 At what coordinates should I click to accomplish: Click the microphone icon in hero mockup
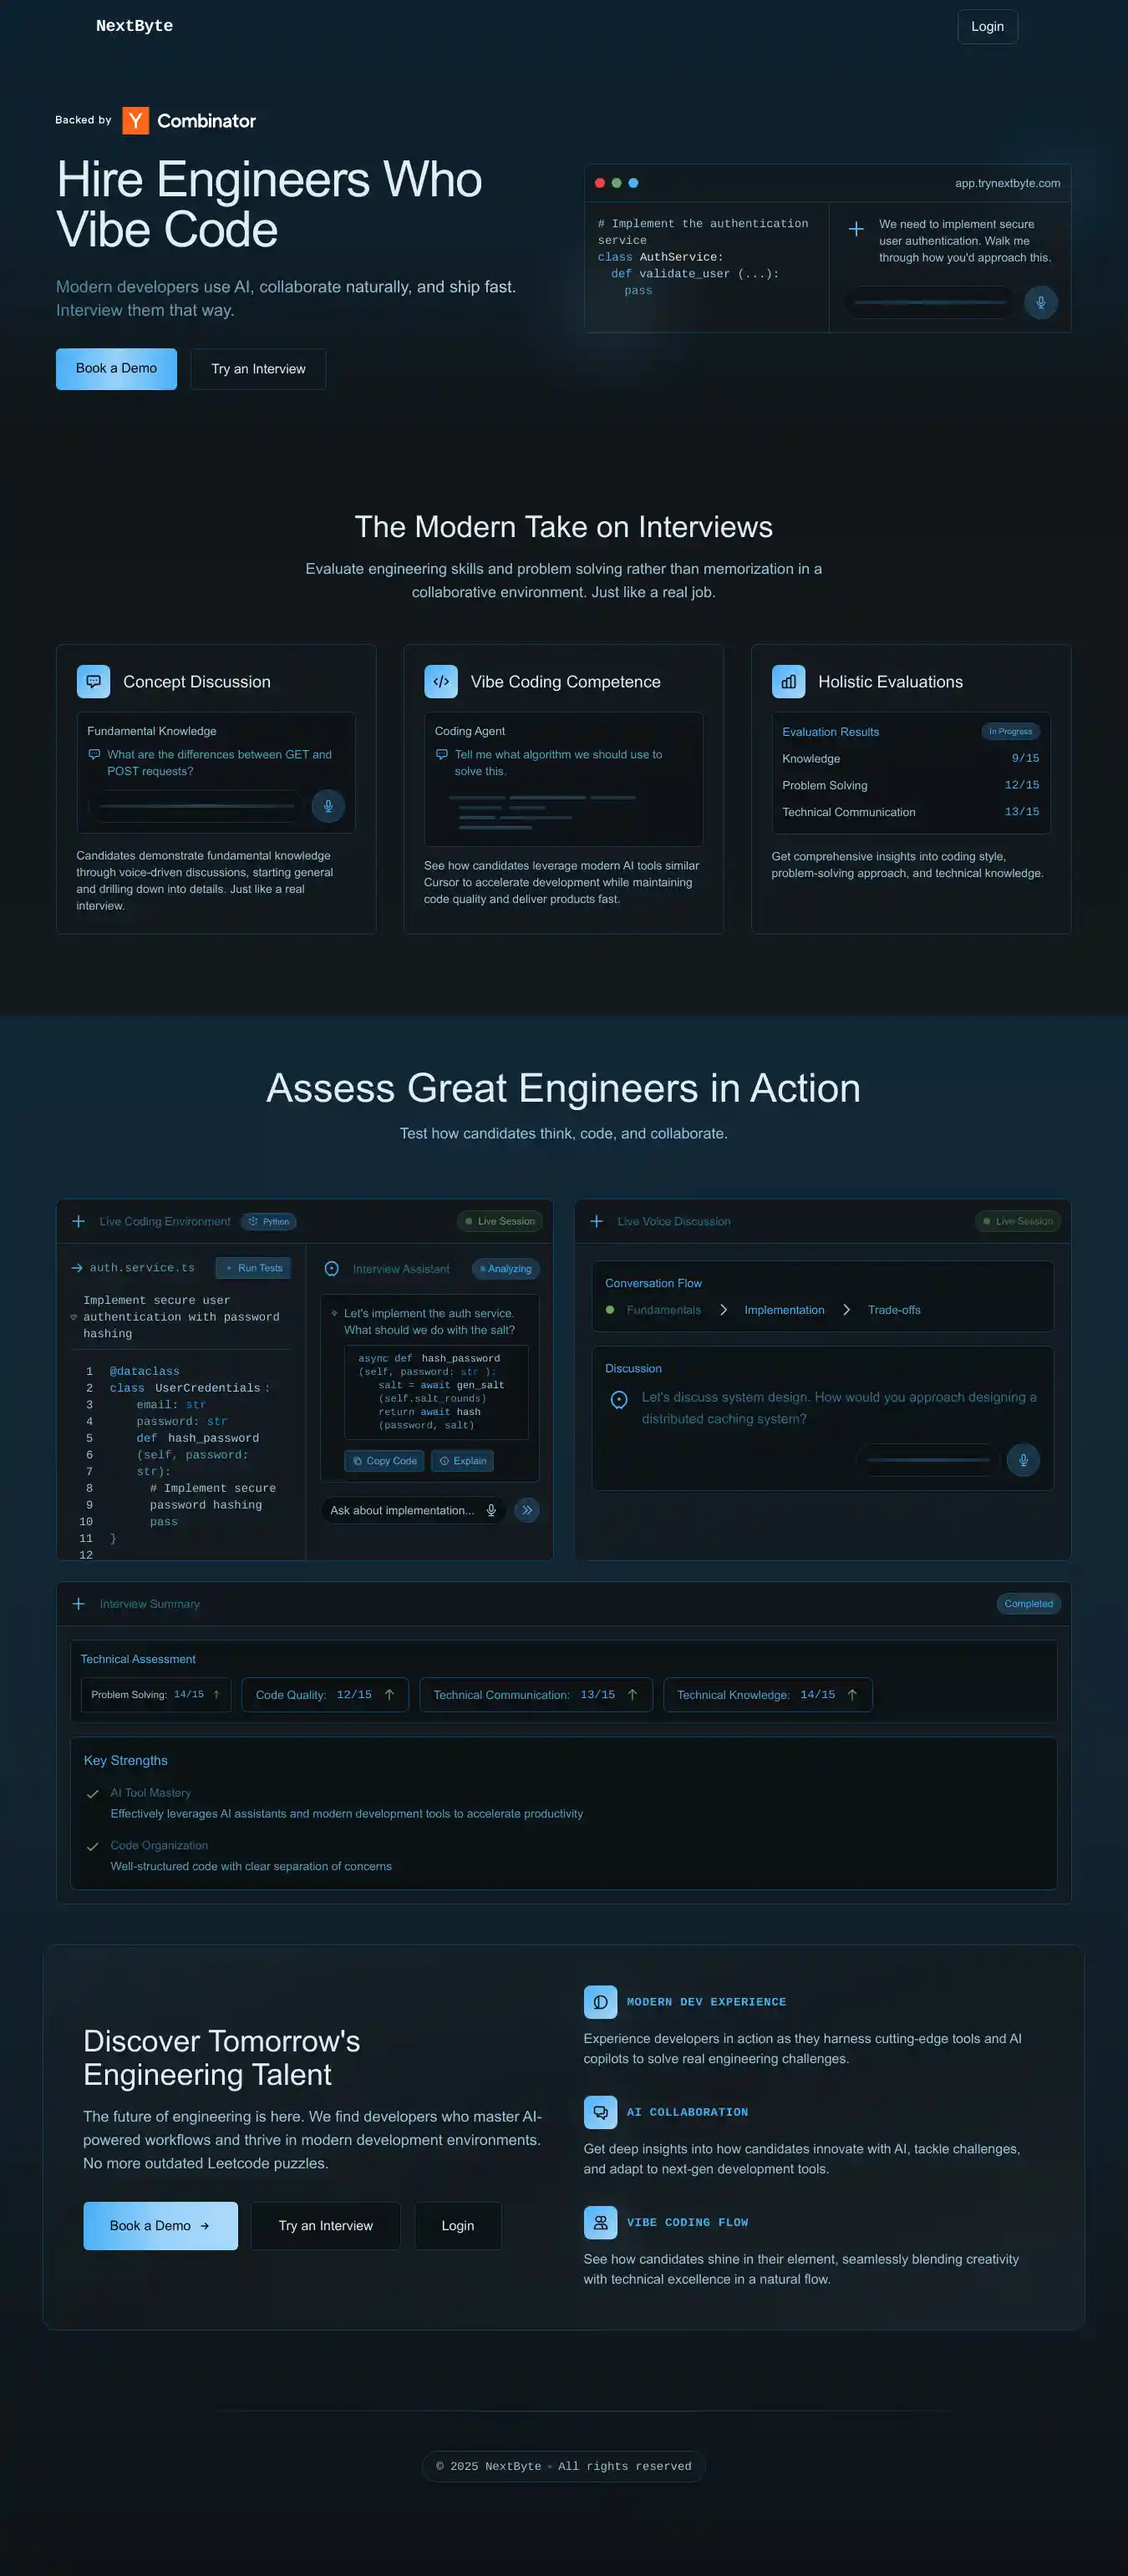coord(1040,302)
